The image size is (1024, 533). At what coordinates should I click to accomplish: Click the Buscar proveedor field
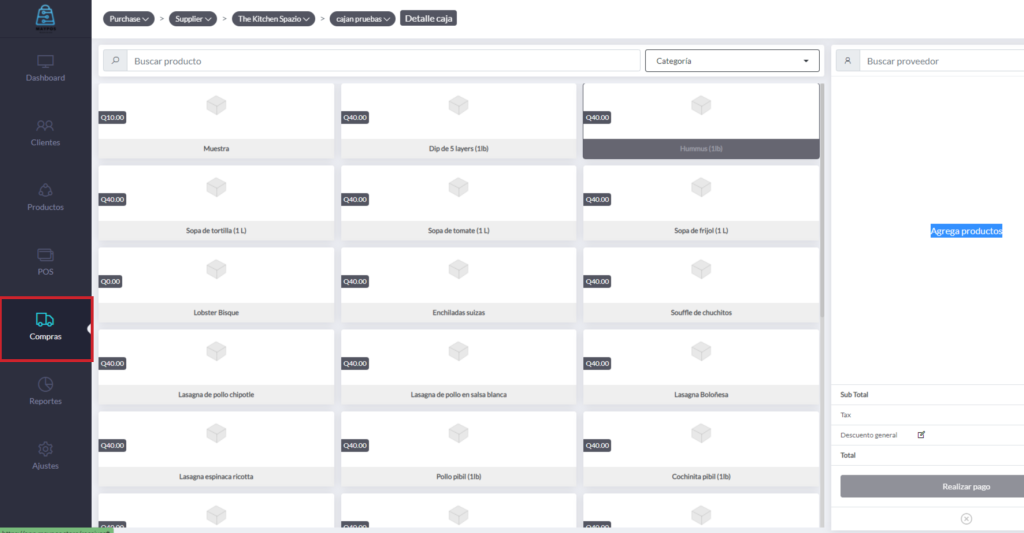point(938,61)
